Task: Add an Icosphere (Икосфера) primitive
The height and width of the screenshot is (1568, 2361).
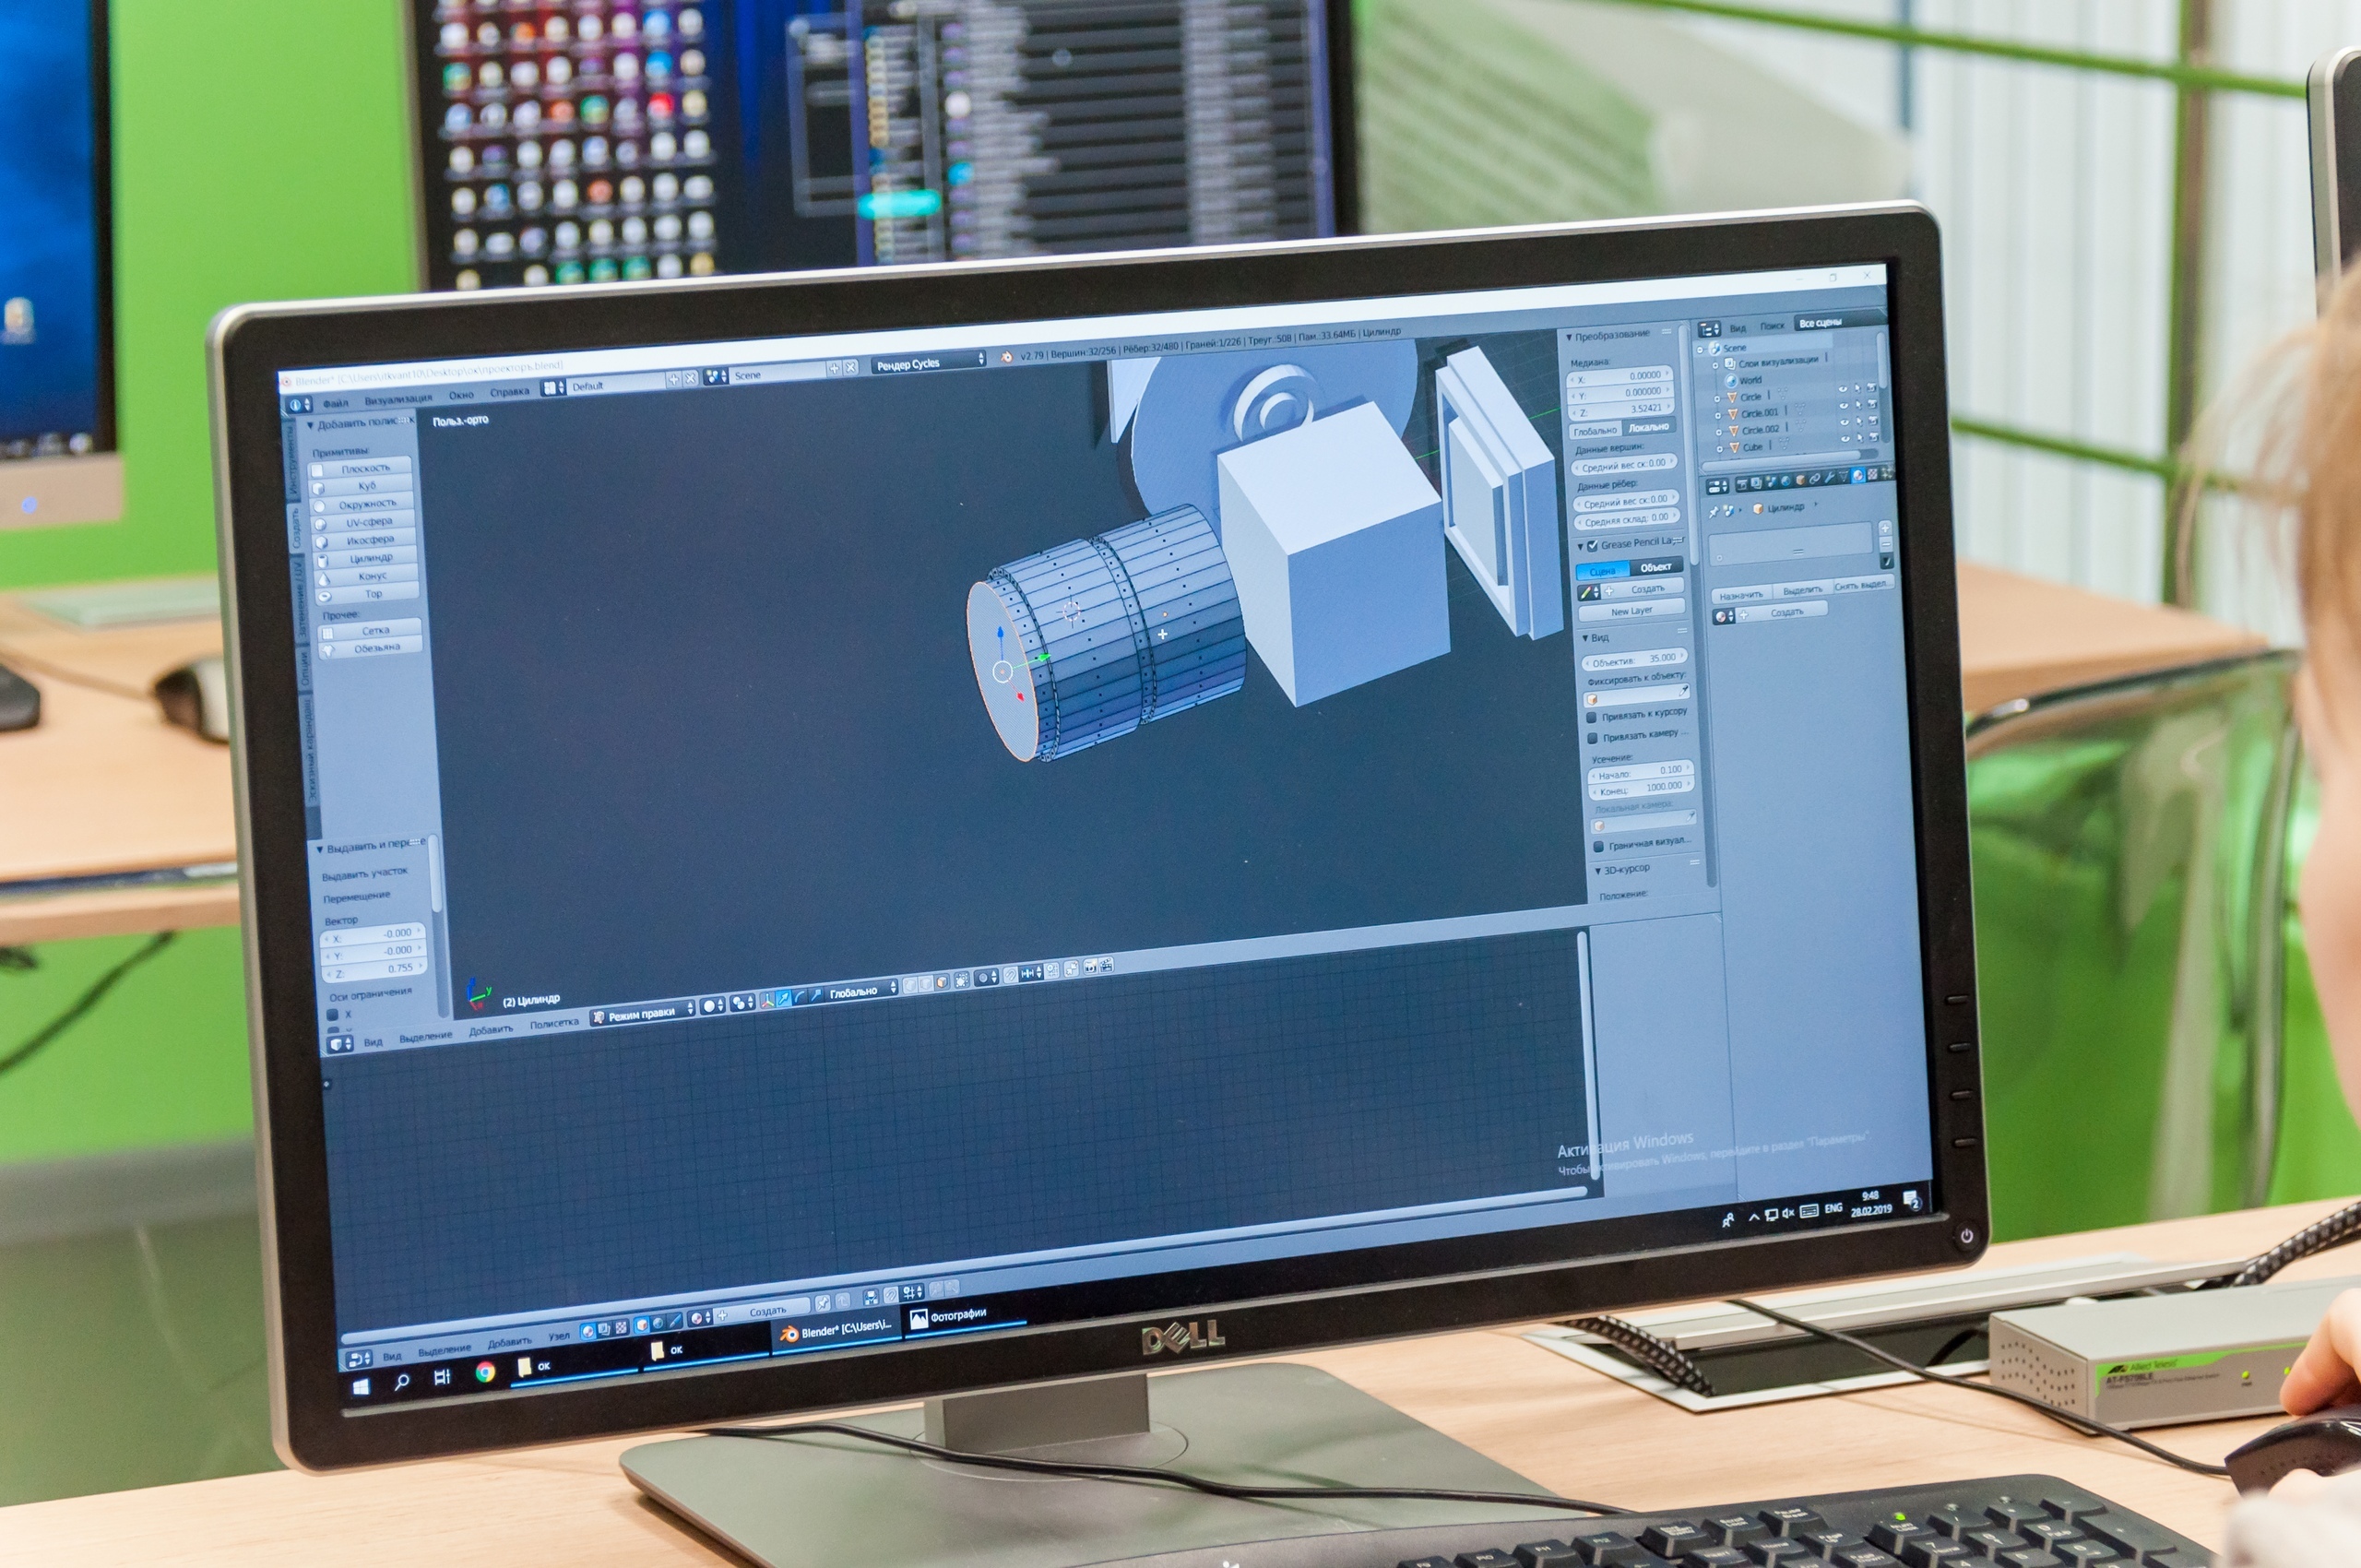Action: 364,540
